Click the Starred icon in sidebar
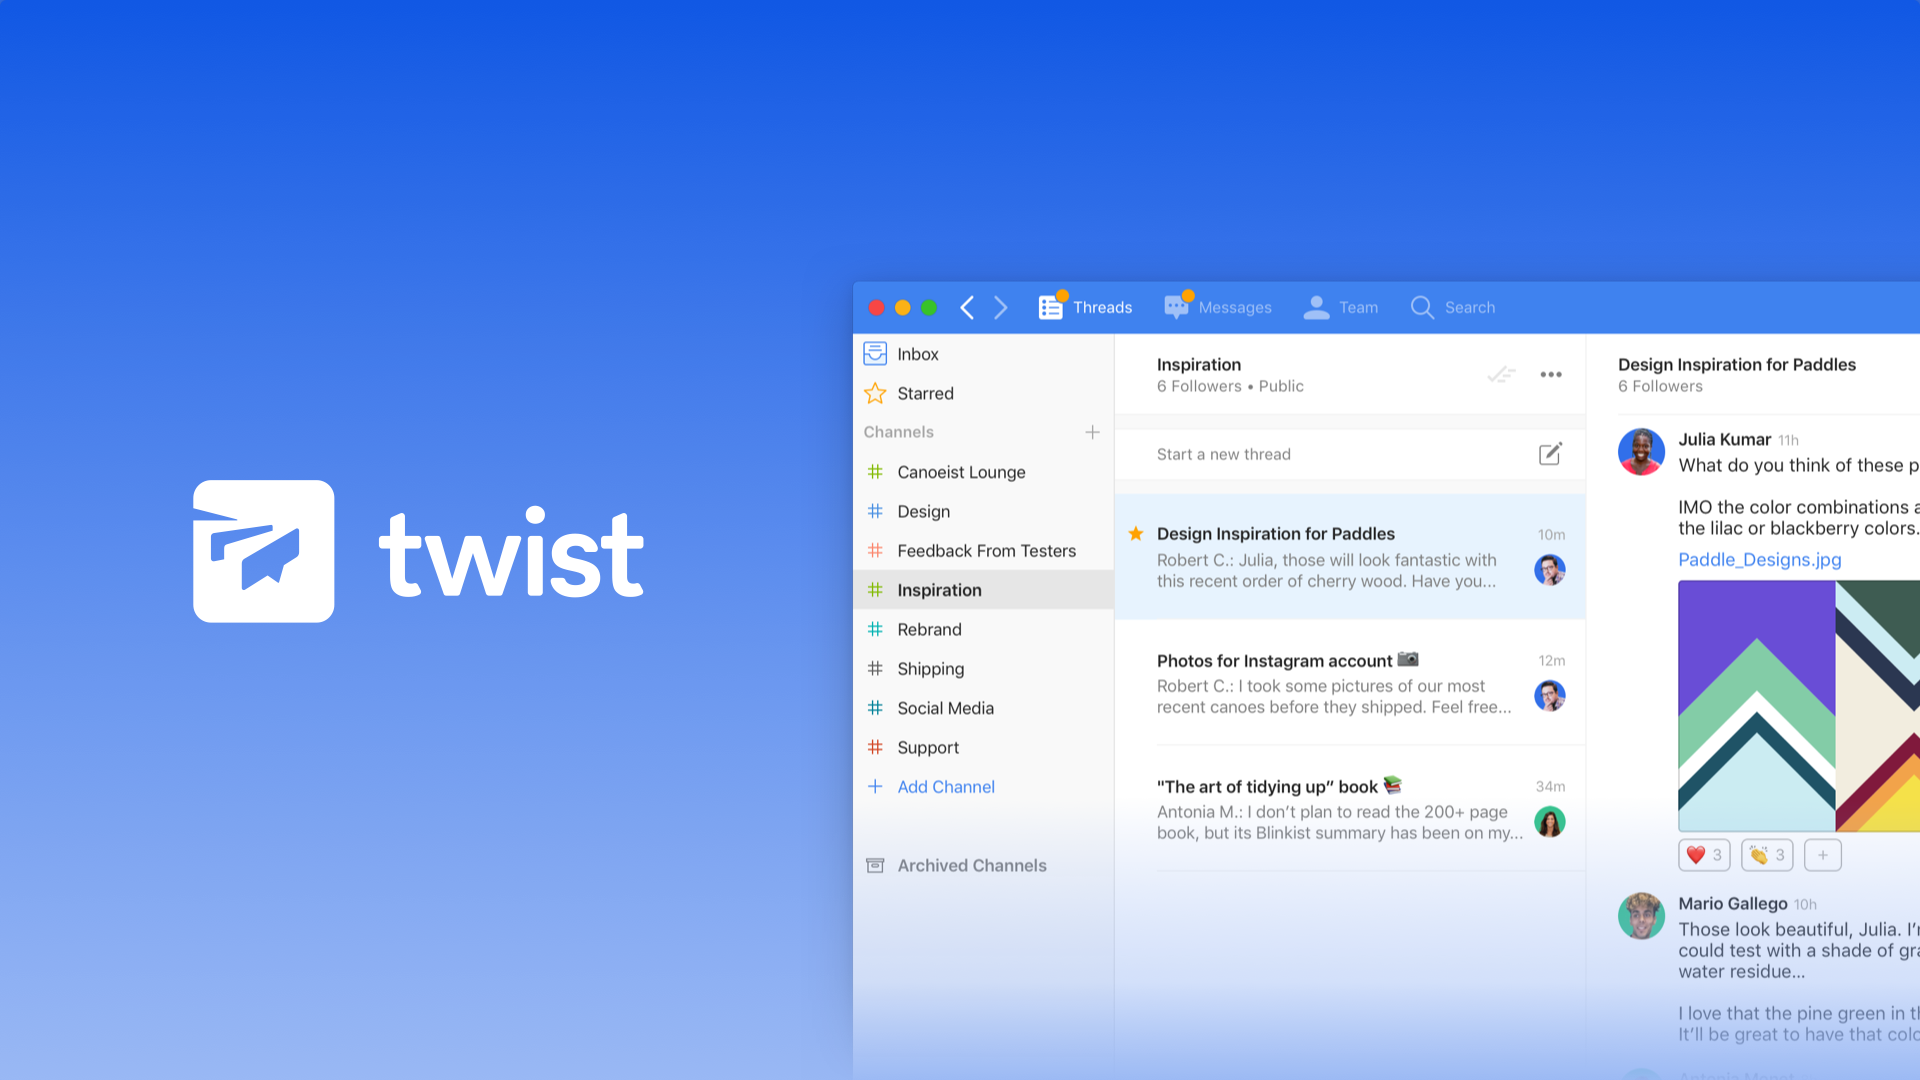The height and width of the screenshot is (1080, 1920). tap(874, 393)
